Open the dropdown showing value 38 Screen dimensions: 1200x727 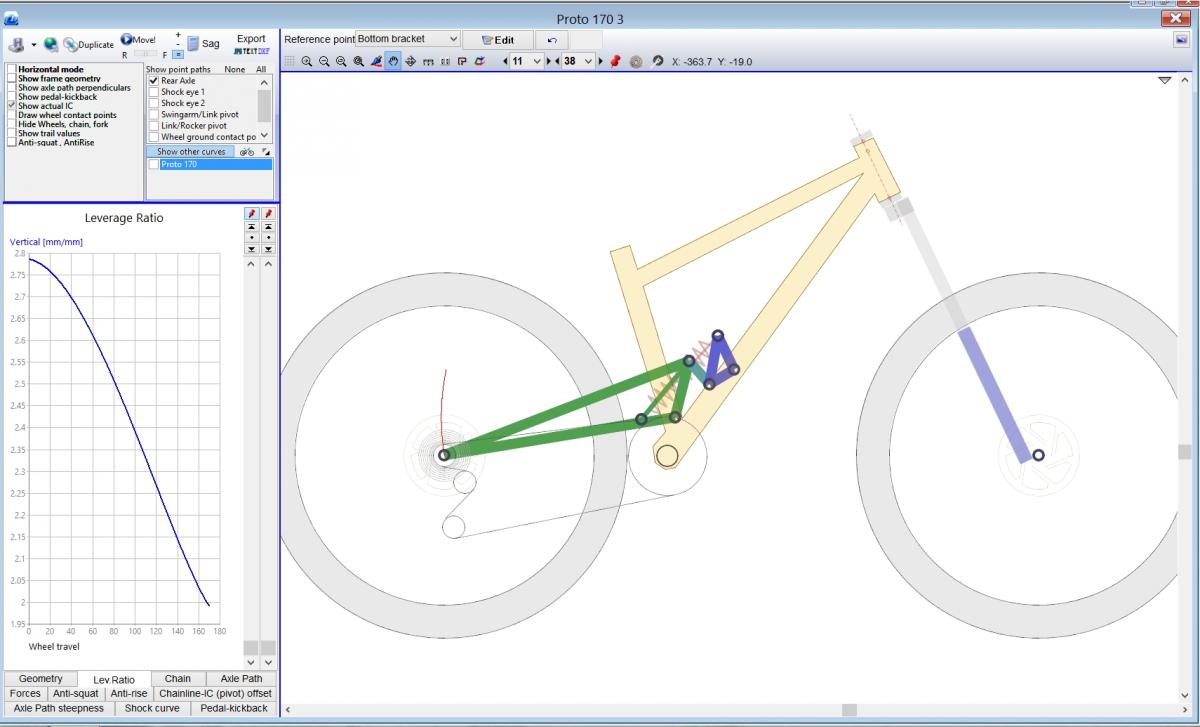tap(578, 61)
